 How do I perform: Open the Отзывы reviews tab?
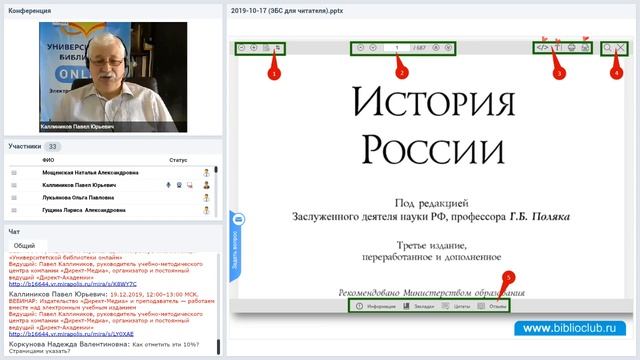(492, 306)
